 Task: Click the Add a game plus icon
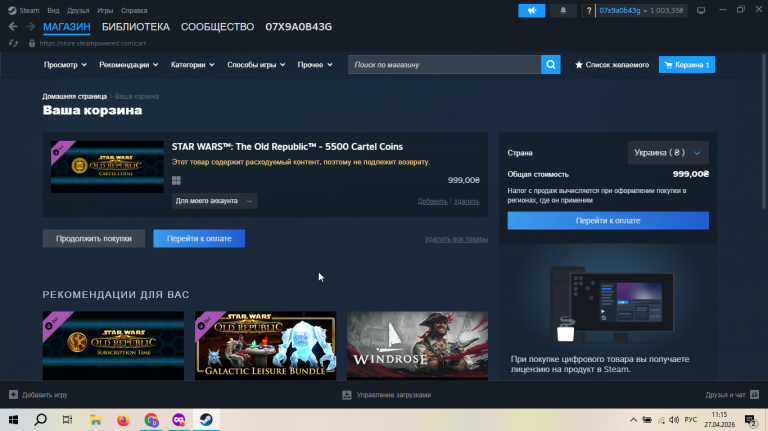pos(13,395)
